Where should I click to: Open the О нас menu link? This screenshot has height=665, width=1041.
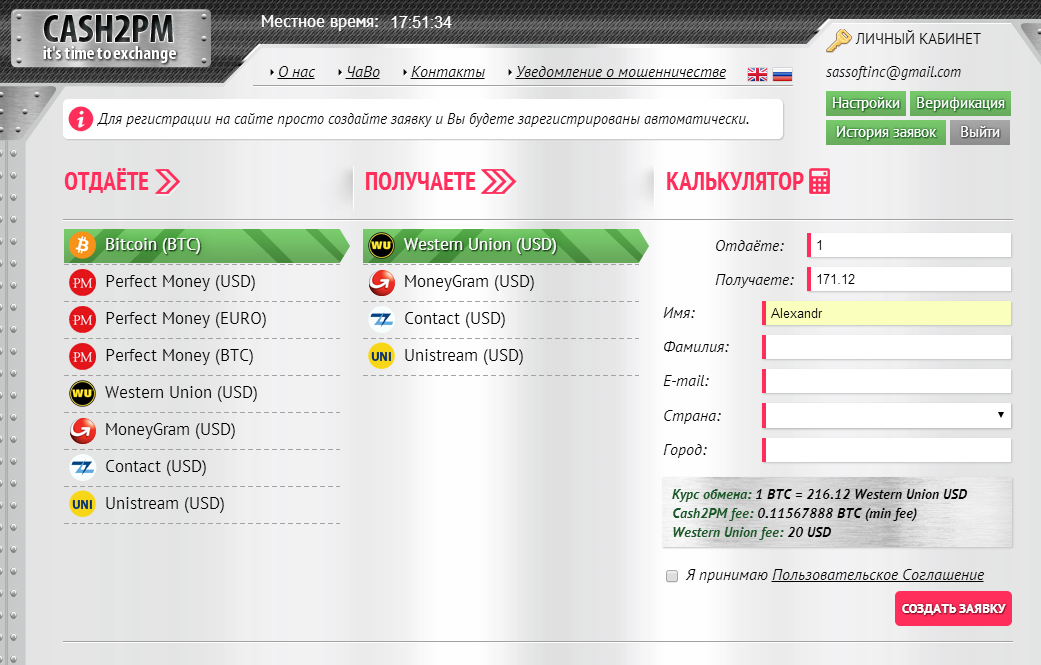(x=296, y=72)
